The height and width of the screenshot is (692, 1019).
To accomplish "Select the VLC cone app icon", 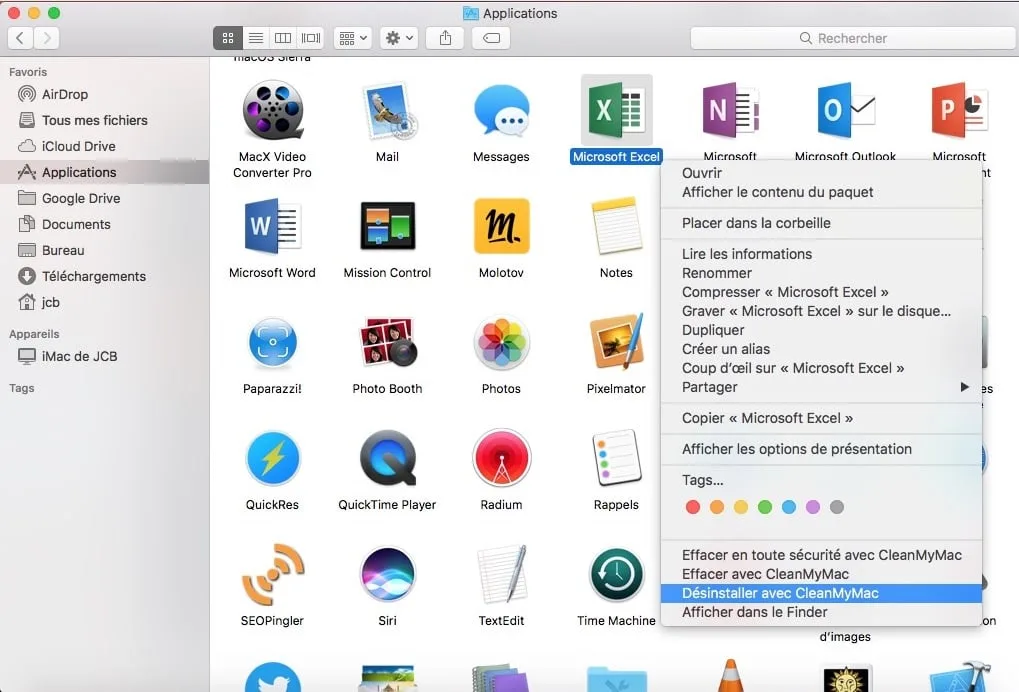I will click(730, 675).
